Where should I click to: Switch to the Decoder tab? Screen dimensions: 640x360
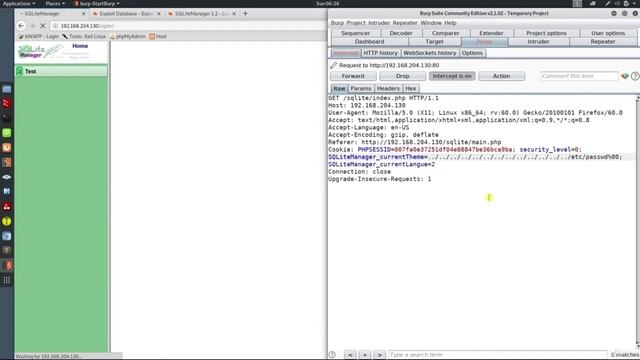[401, 33]
